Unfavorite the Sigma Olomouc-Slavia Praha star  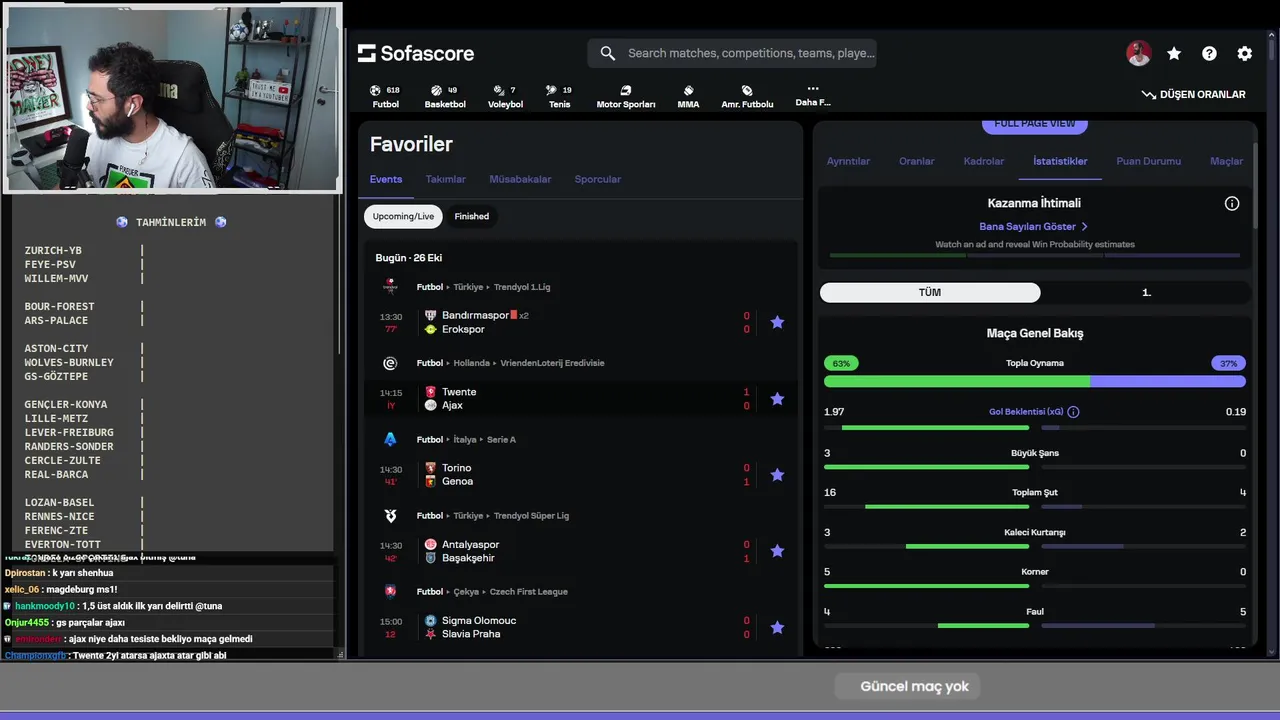(777, 627)
